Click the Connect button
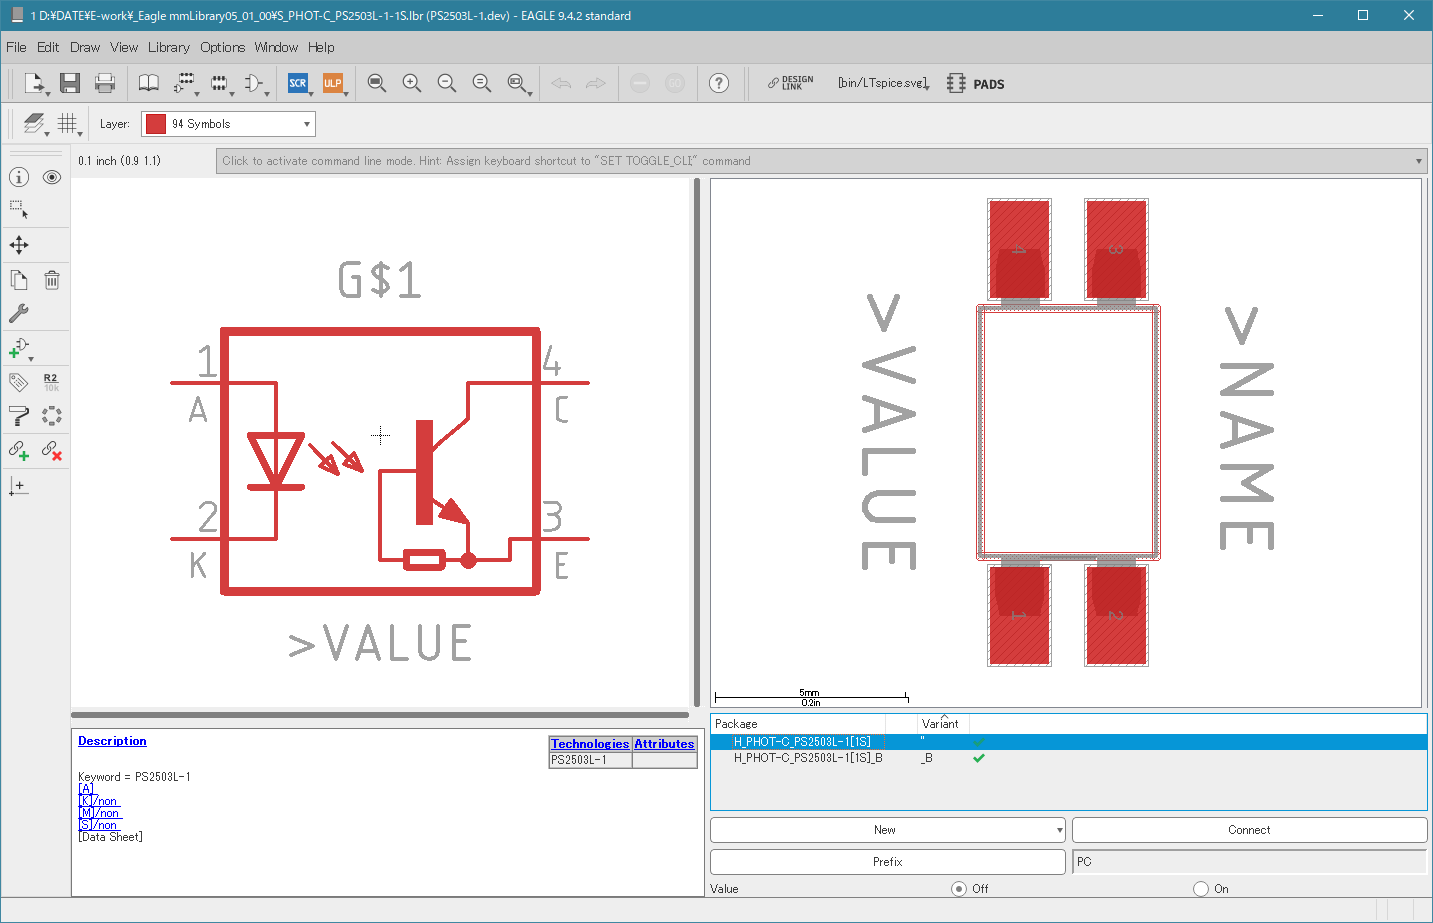This screenshot has height=923, width=1433. tap(1249, 830)
